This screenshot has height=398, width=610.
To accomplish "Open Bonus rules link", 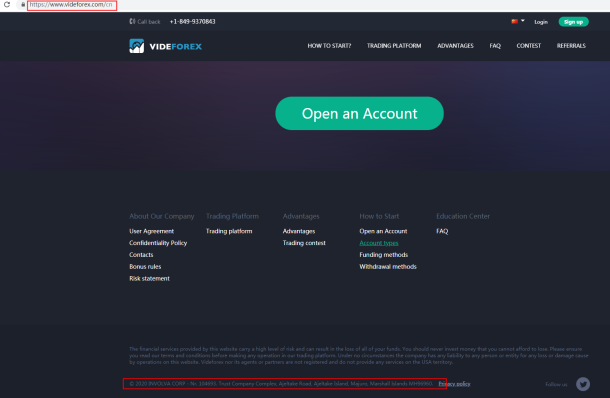I will (x=145, y=267).
